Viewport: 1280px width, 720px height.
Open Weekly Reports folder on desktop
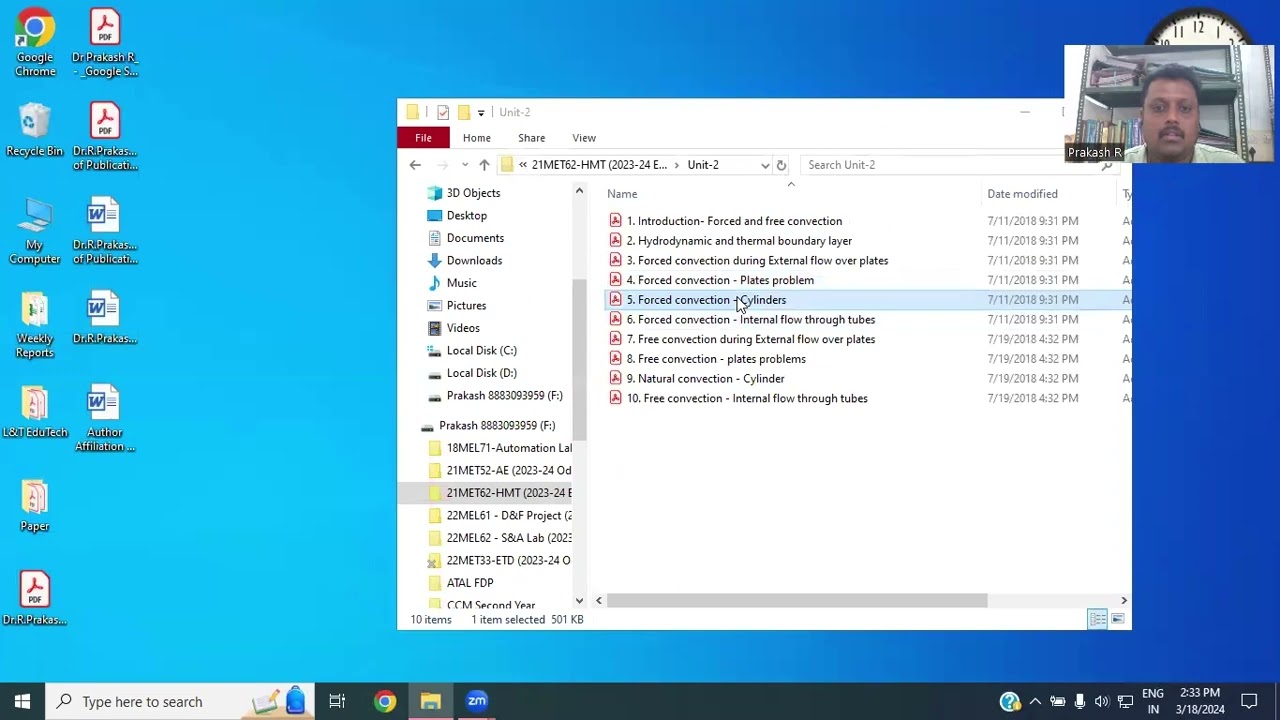coord(35,325)
